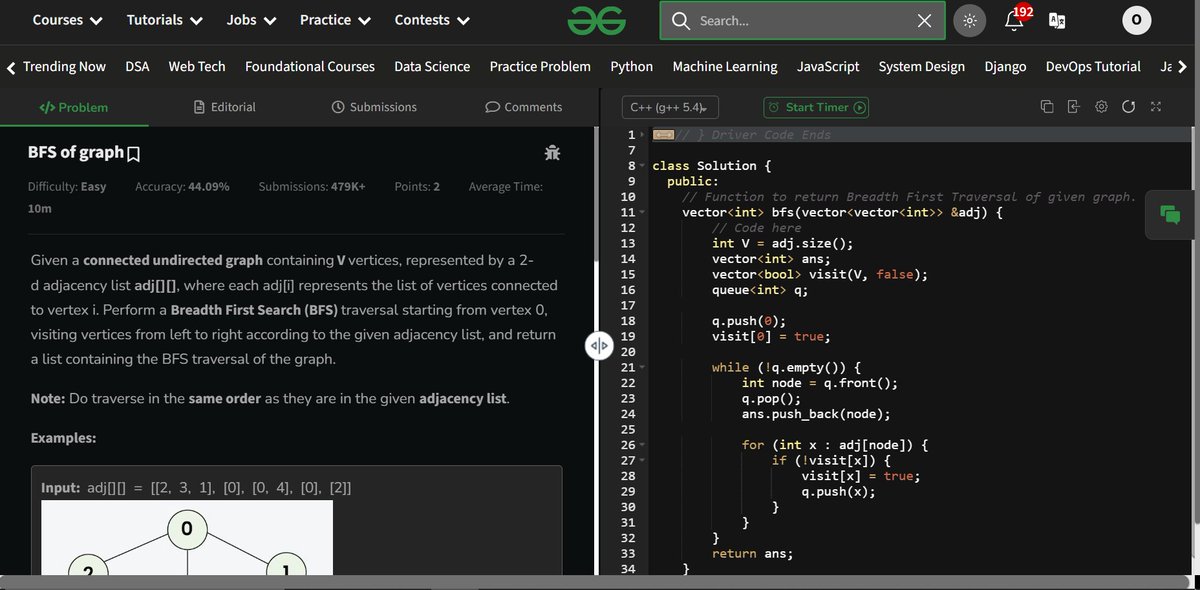The width and height of the screenshot is (1200, 590).
Task: Switch to the Editorial tab
Action: tap(224, 107)
